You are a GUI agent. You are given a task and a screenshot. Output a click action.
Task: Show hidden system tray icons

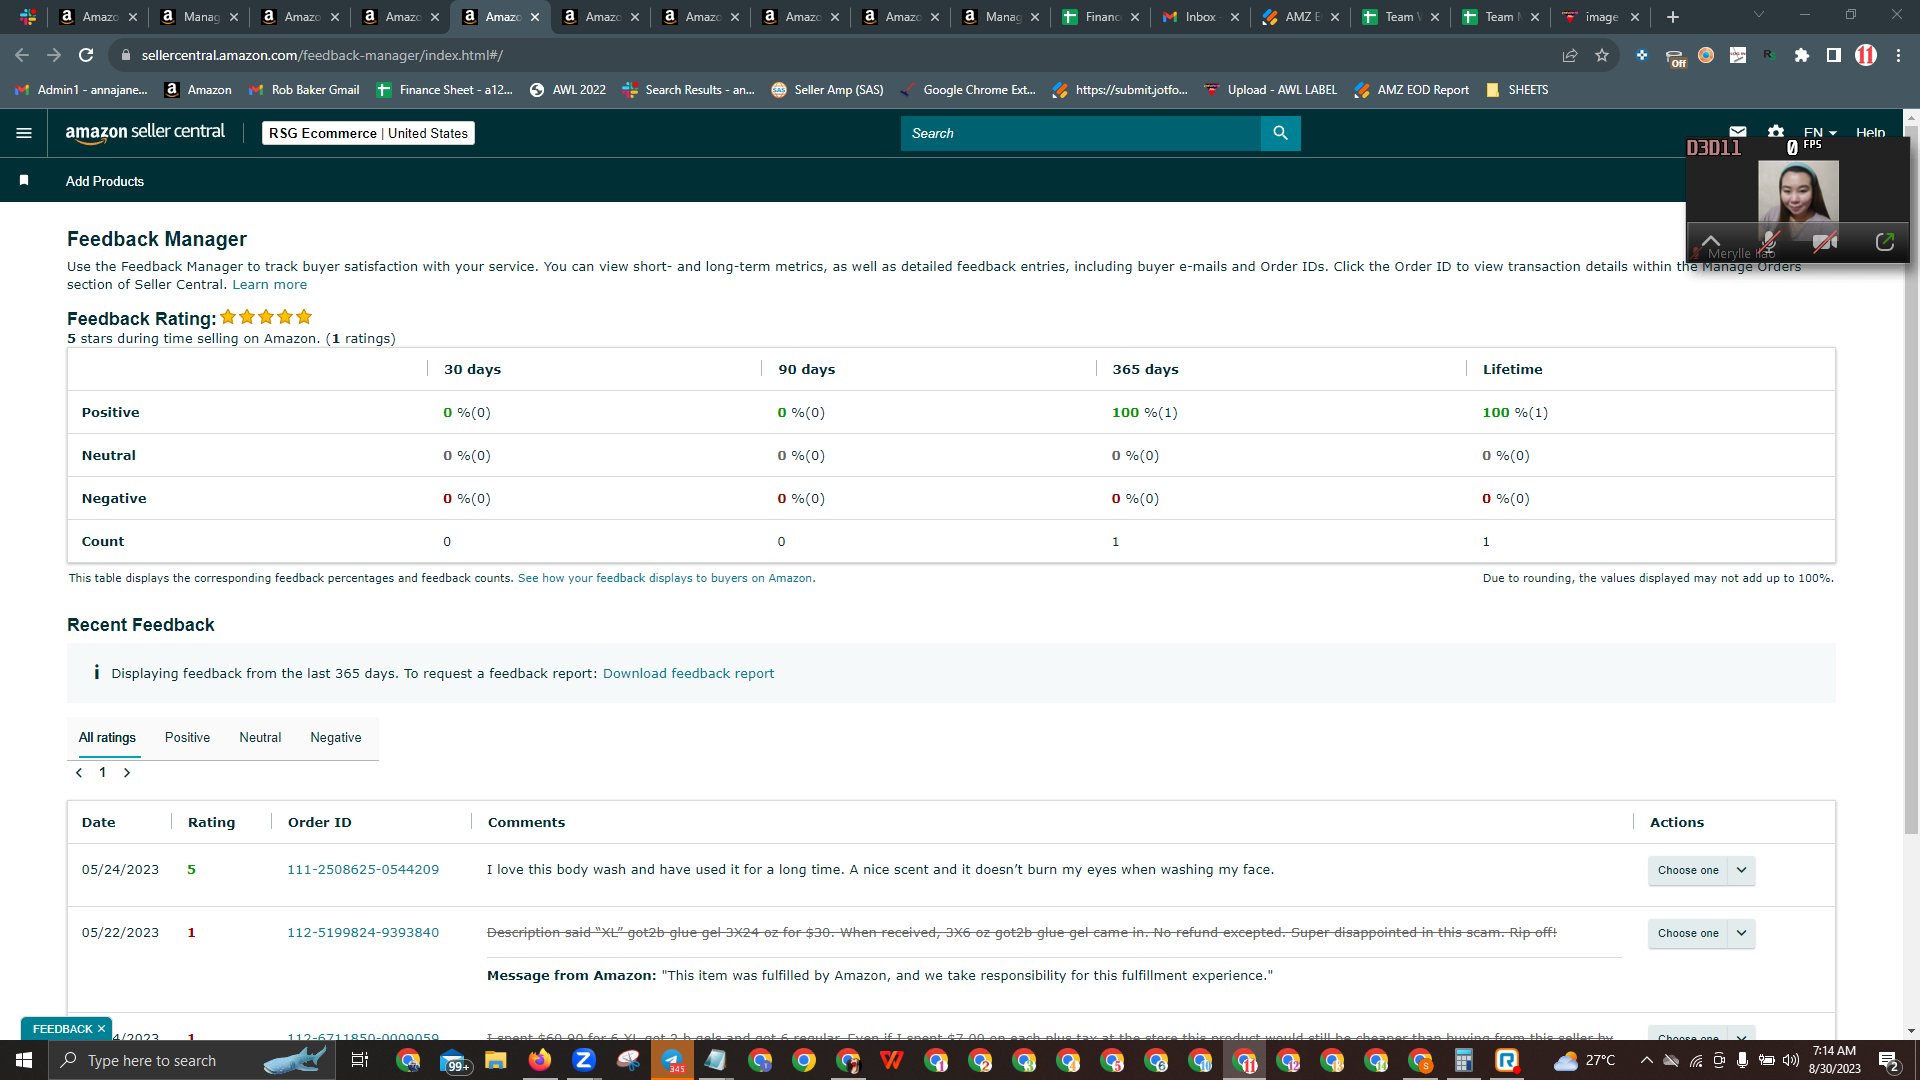(1647, 1060)
